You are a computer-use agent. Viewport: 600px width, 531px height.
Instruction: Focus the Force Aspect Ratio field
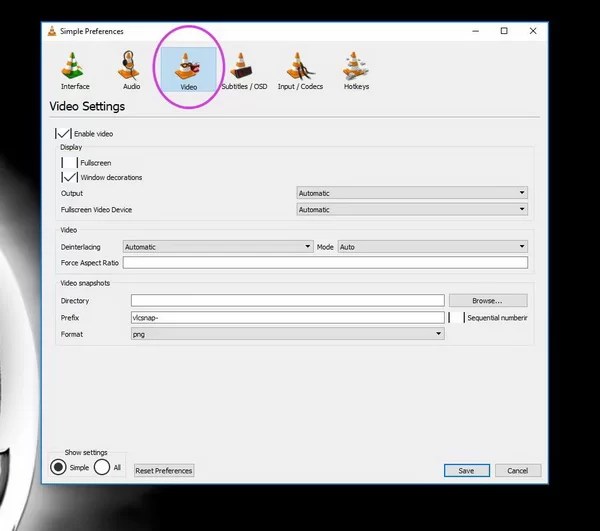click(325, 262)
